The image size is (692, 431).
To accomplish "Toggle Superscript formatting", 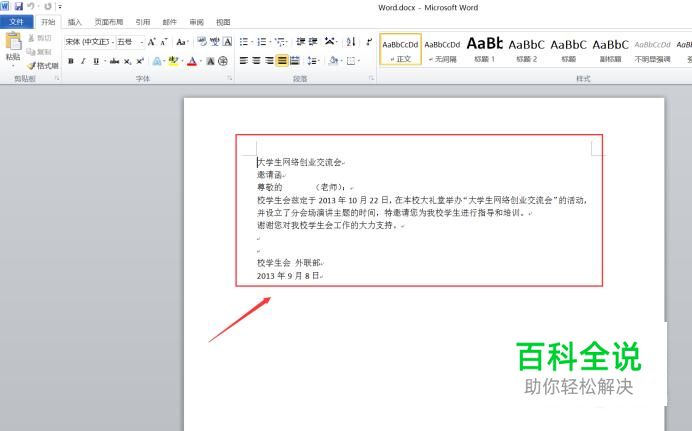I will click(140, 61).
